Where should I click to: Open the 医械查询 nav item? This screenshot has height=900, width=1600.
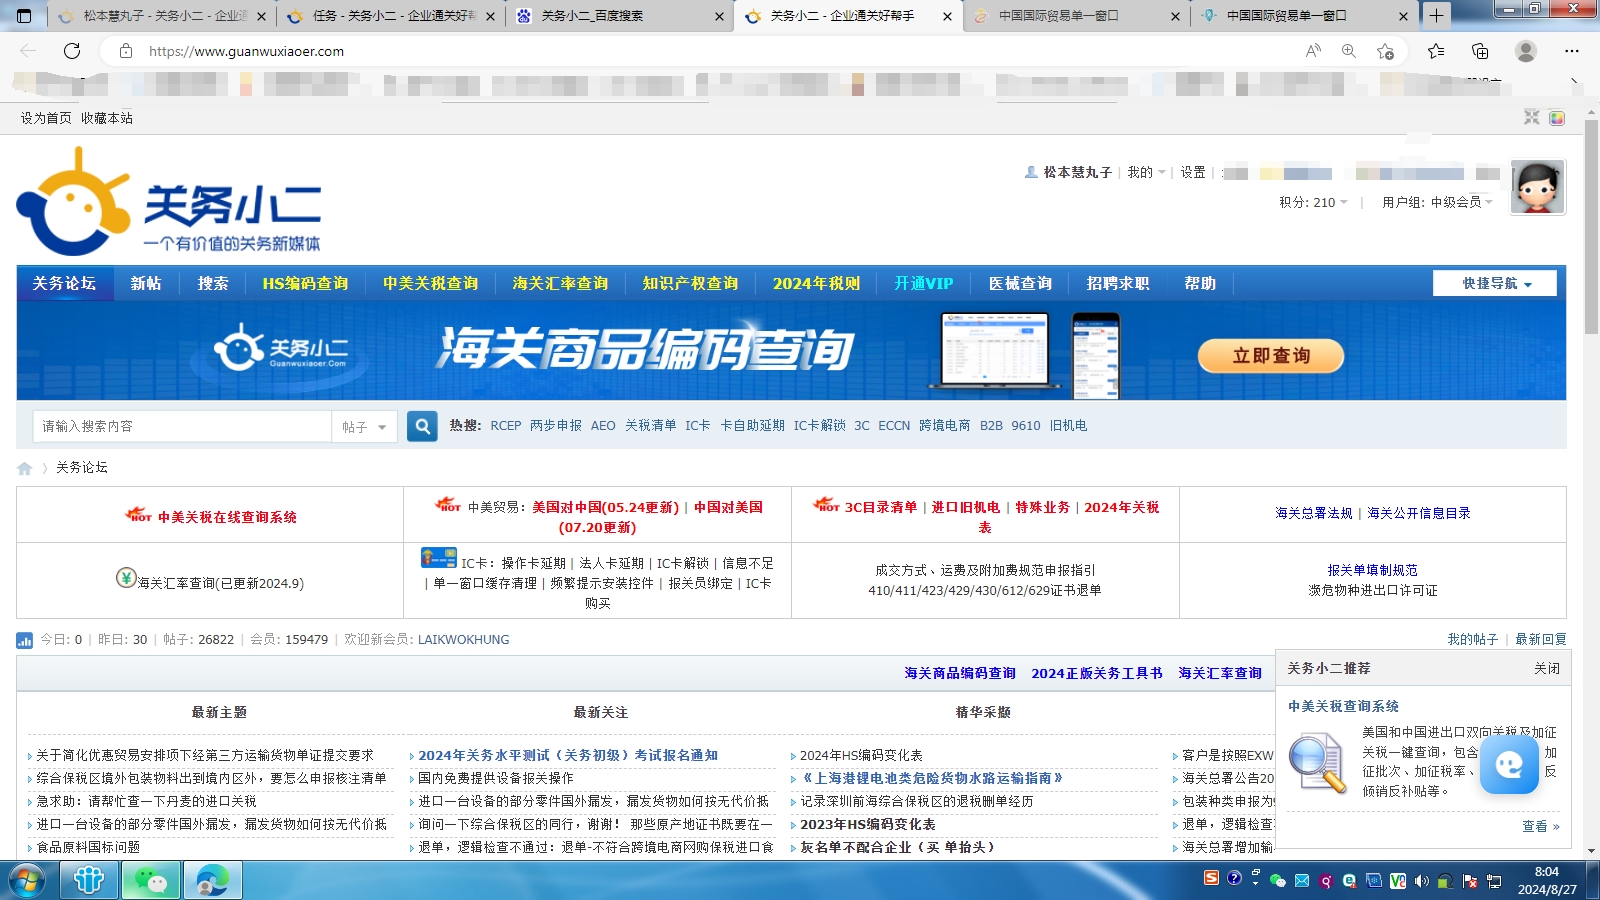pyautogui.click(x=1020, y=283)
